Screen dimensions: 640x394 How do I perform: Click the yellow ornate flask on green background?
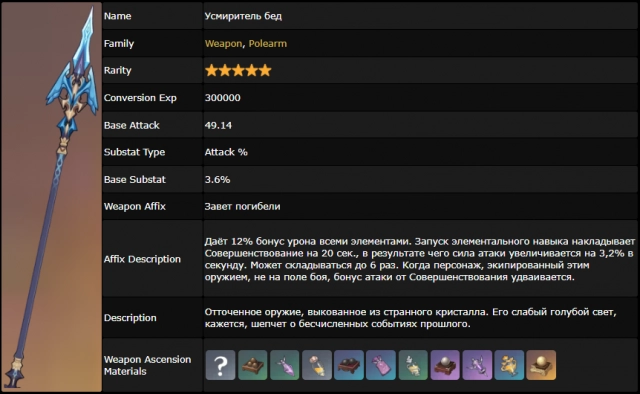click(x=413, y=365)
